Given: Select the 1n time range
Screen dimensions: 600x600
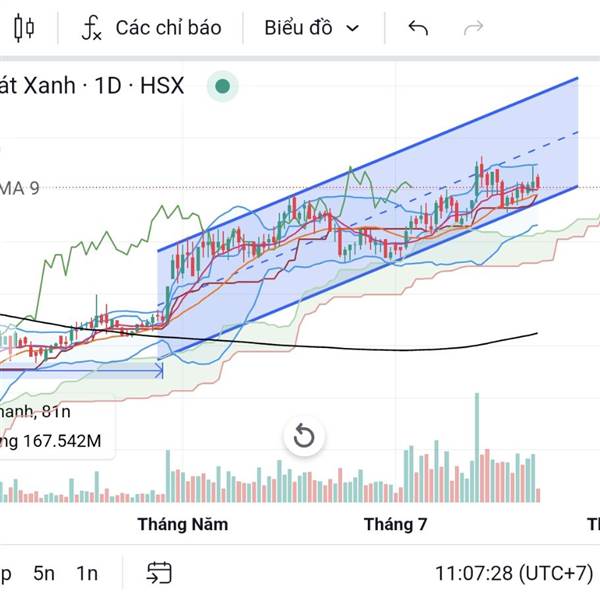Looking at the screenshot, I should (x=87, y=573).
